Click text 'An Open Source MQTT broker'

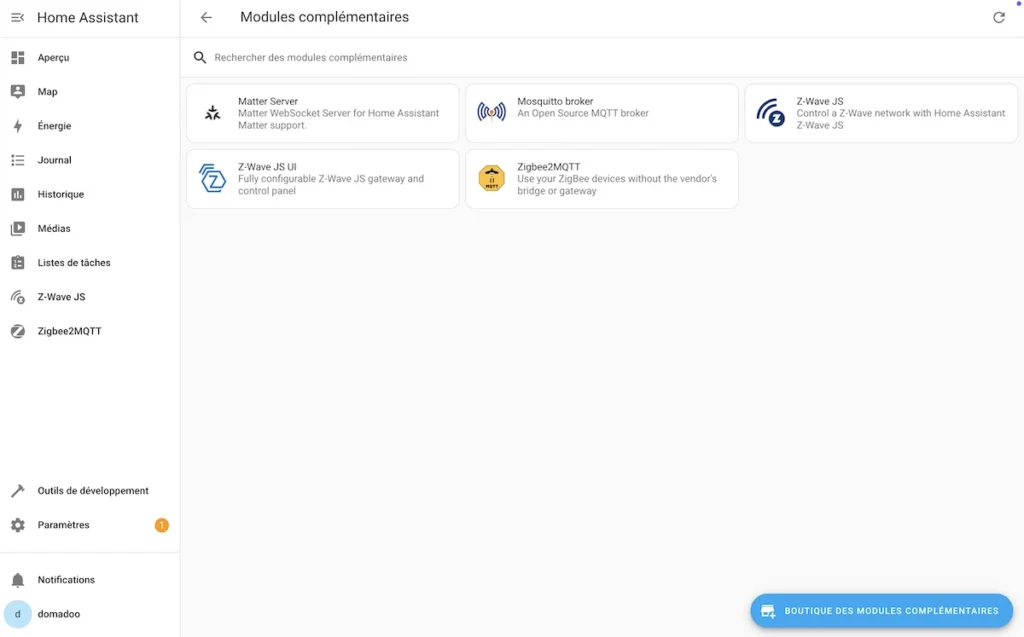(x=583, y=113)
